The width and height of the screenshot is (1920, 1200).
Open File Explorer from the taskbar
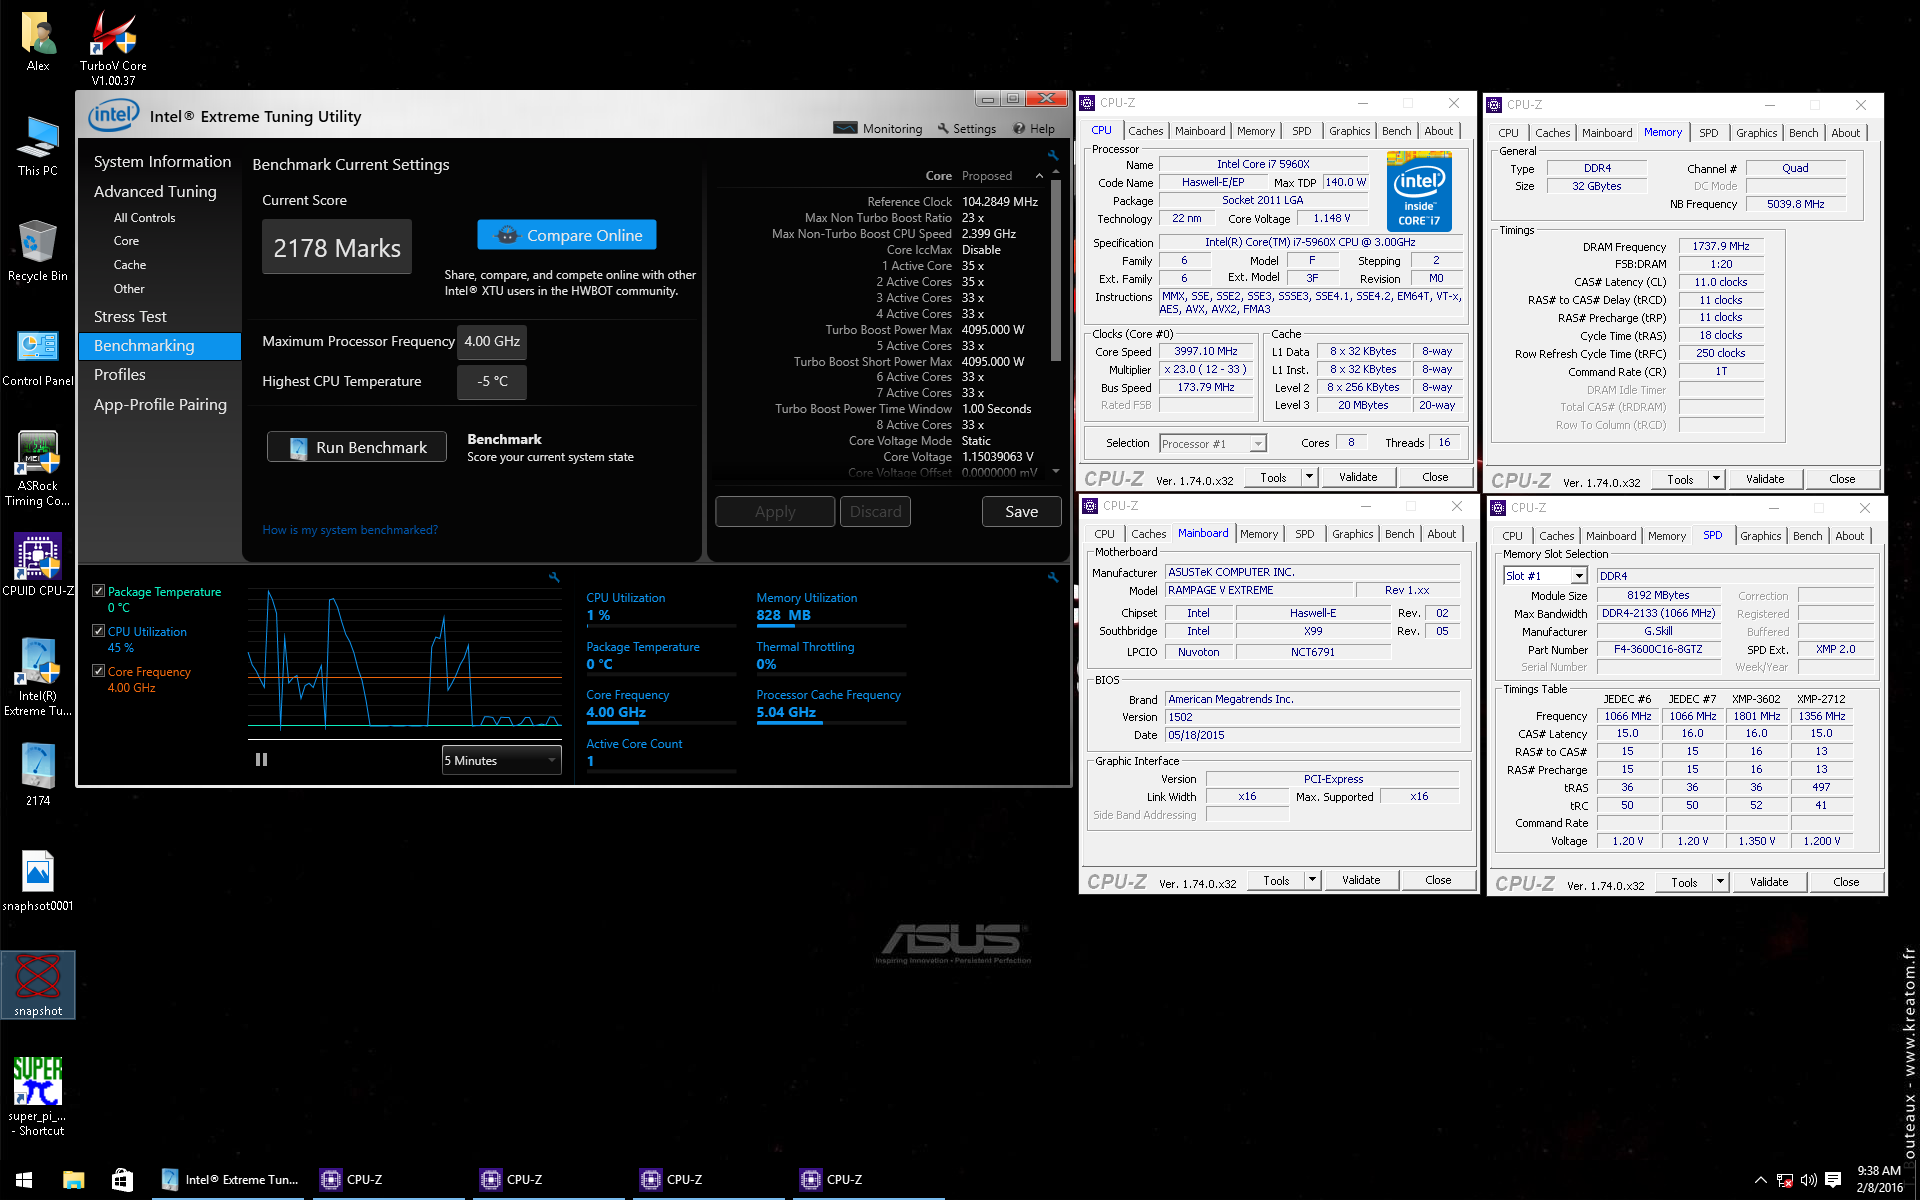pos(73,1180)
